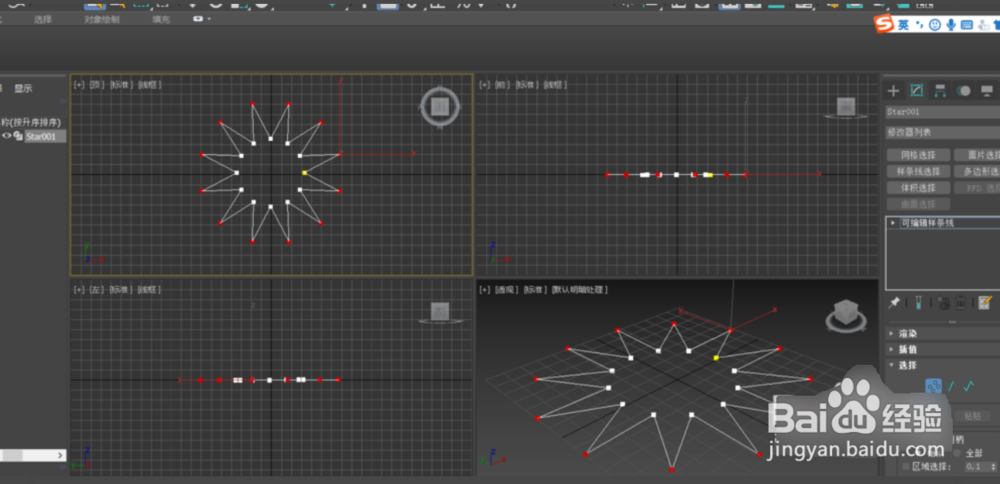This screenshot has height=484, width=1000.
Task: Click Sogou toolbar soft keyboard icon
Action: pyautogui.click(x=967, y=24)
